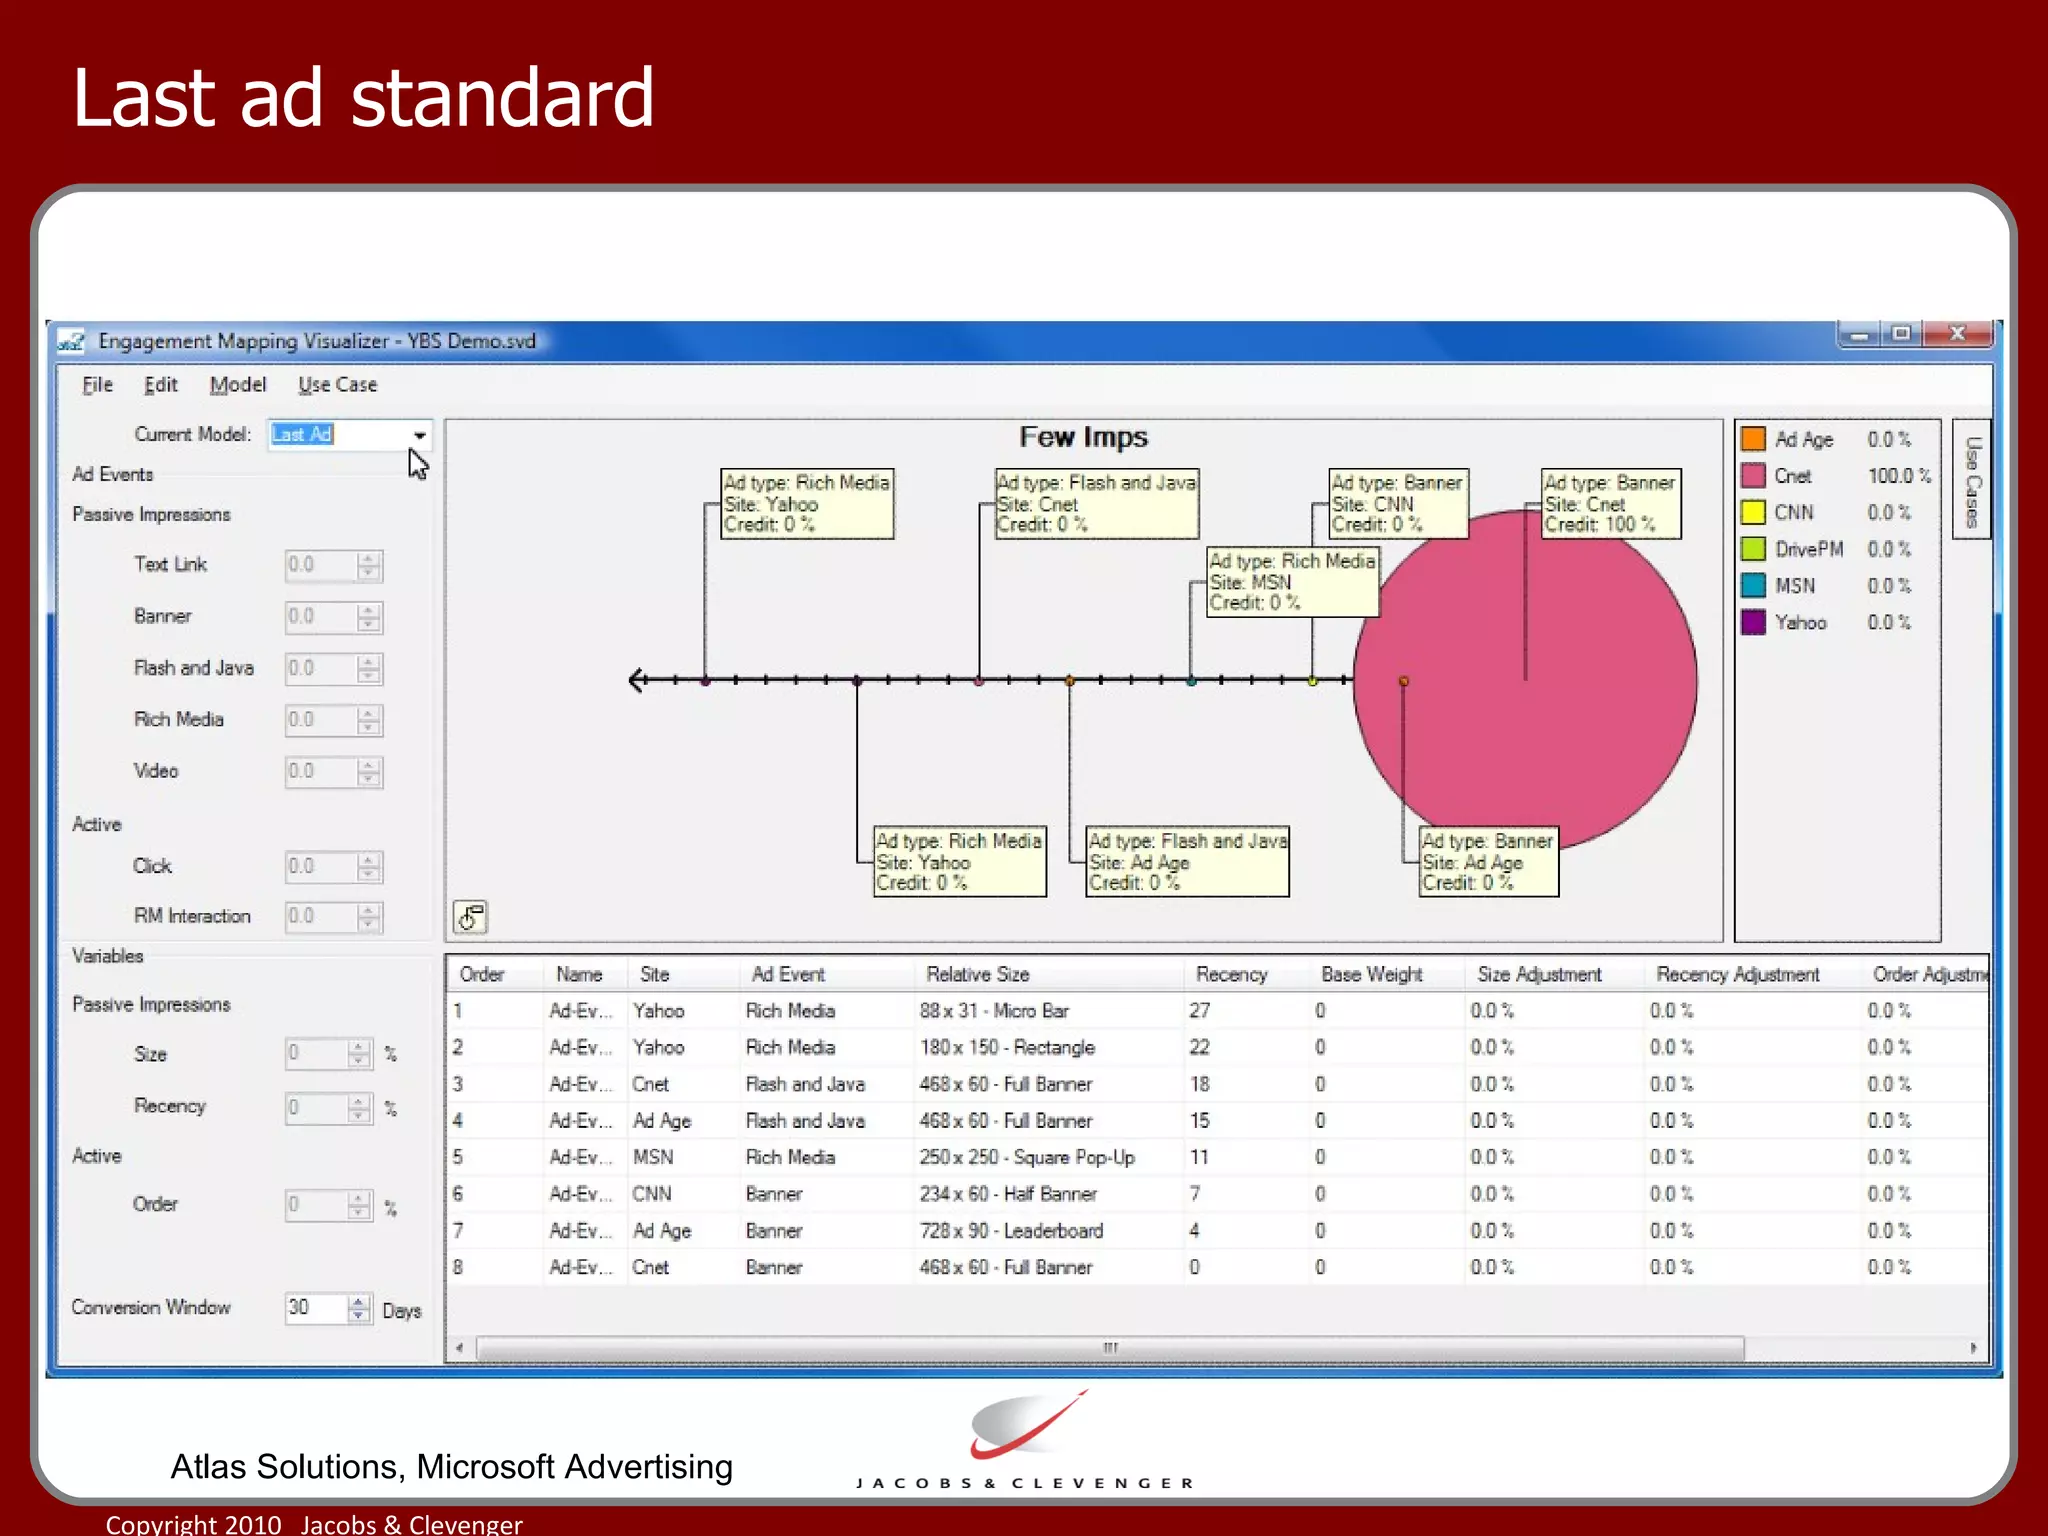Screen dimensions: 2048x1536
Task: Click the Banner Cnet Credit 100% label
Action: point(1610,504)
